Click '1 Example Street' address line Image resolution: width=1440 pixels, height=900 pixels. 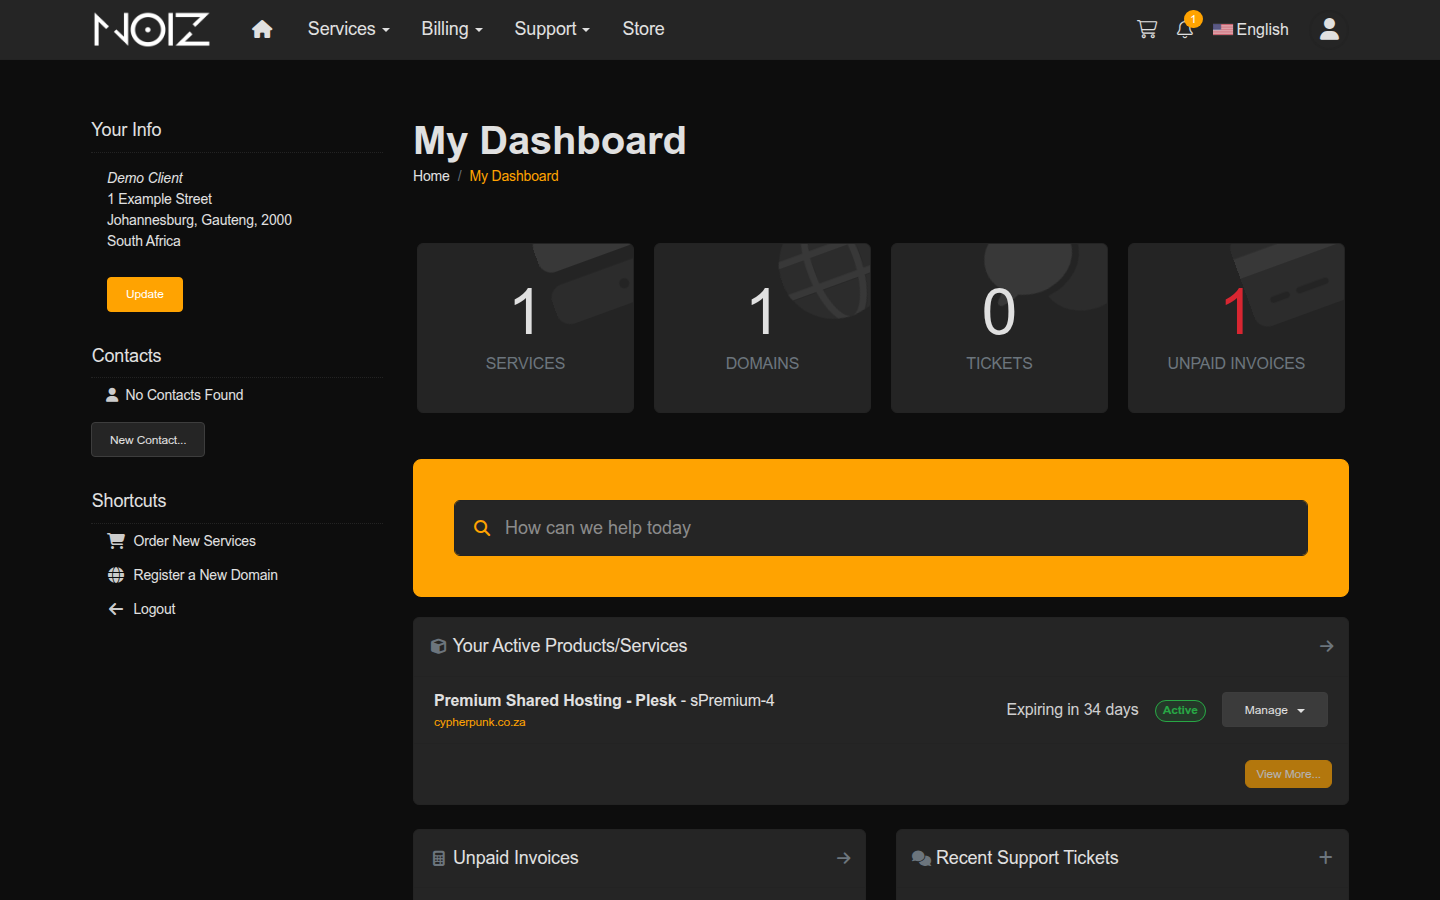tap(159, 199)
